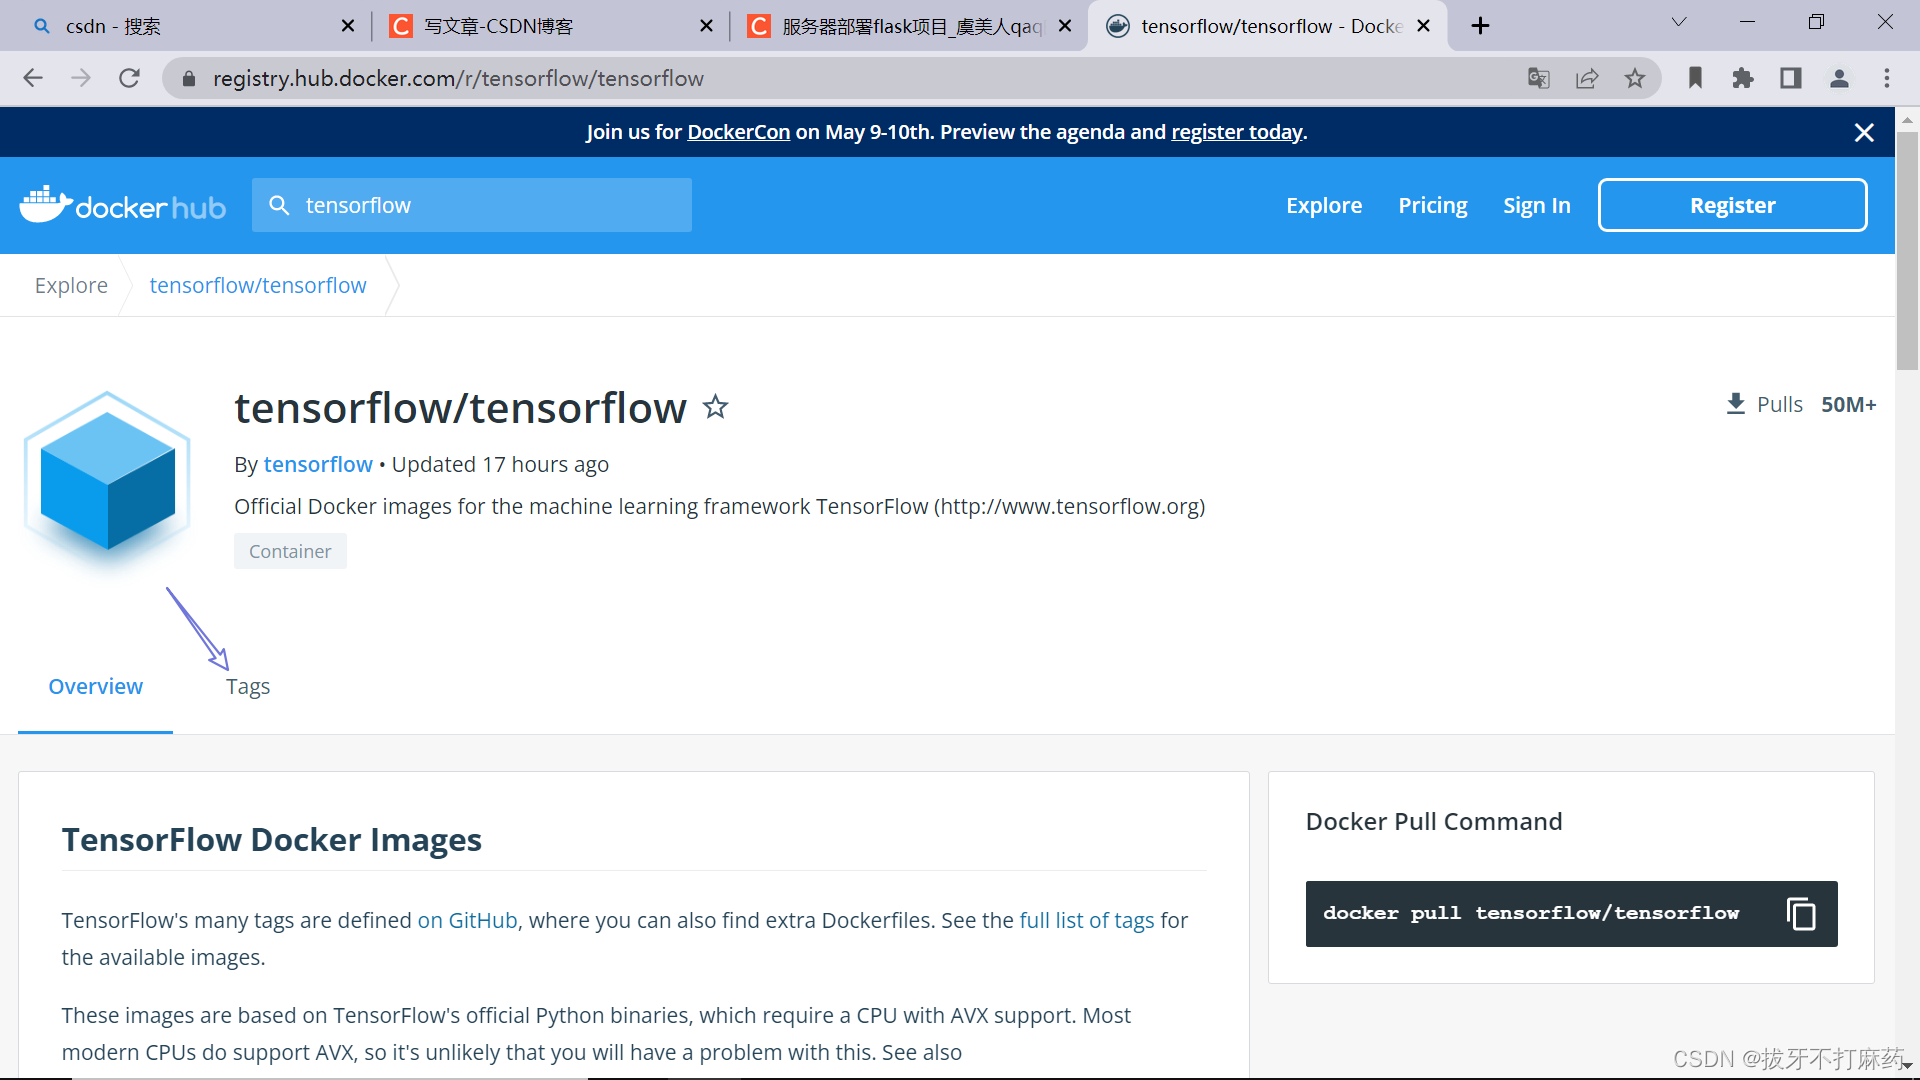Toggle the browser side panel
Screen dimensions: 1920x1080
click(x=1791, y=79)
